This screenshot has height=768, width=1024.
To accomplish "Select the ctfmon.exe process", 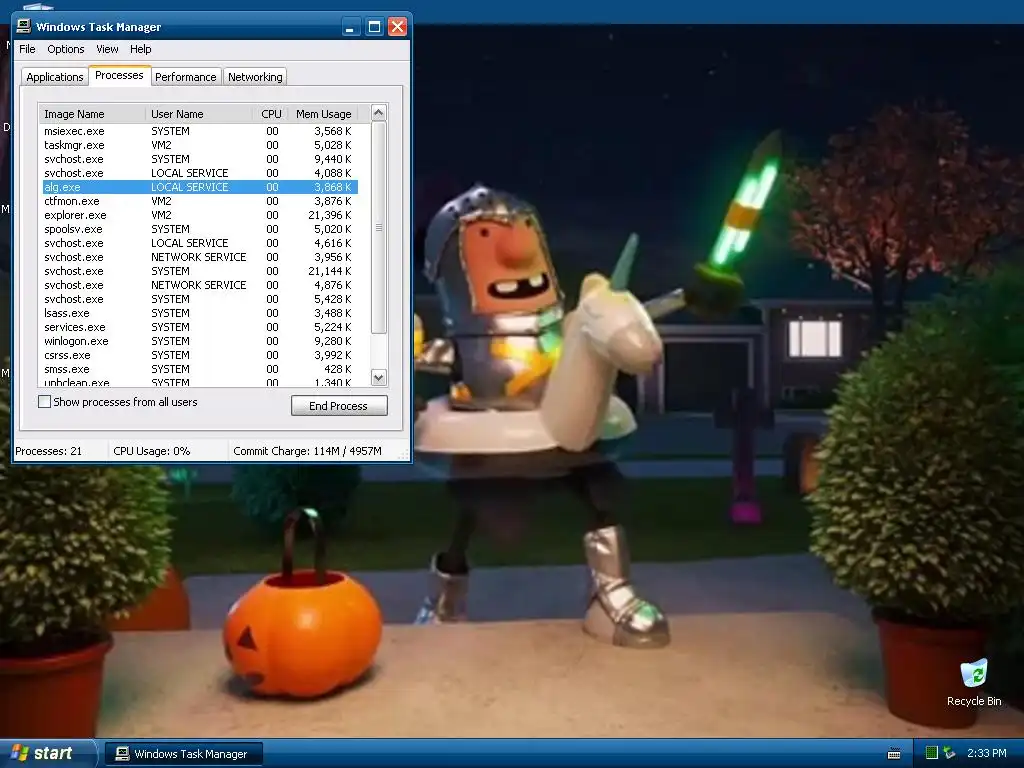I will [x=198, y=201].
